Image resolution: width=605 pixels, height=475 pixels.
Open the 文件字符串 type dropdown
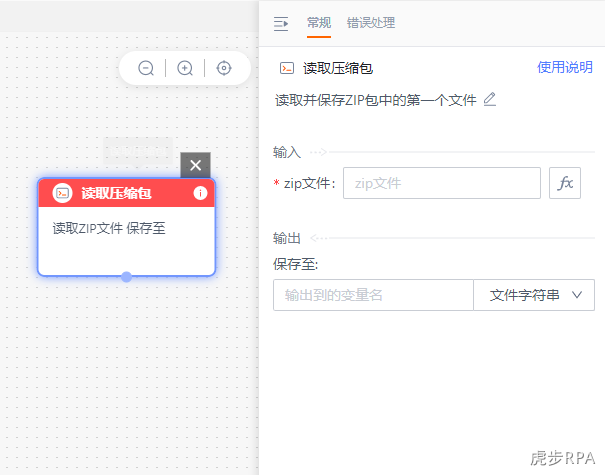coord(534,295)
